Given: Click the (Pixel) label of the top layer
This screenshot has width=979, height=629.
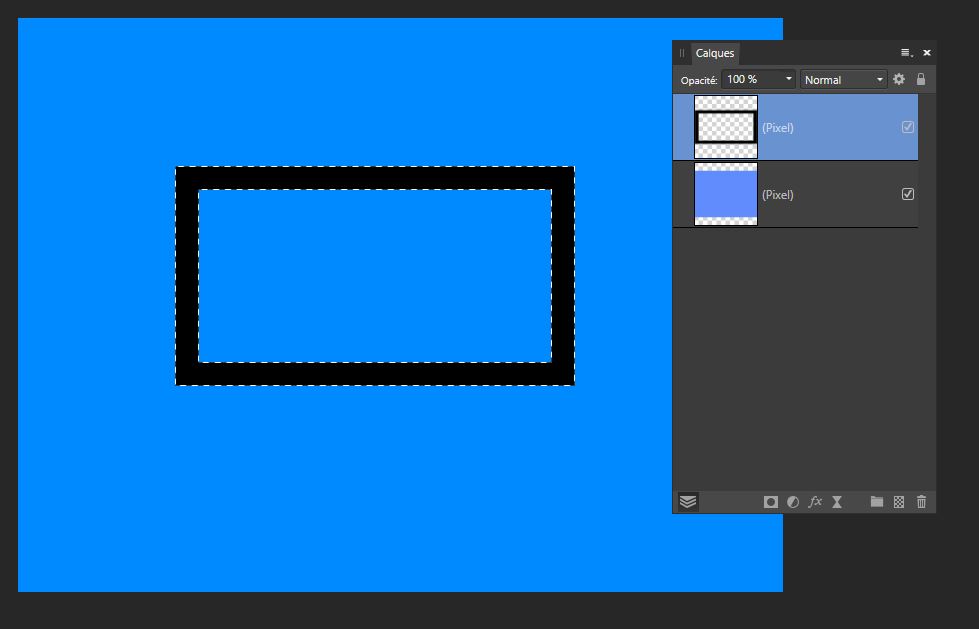Looking at the screenshot, I should pos(777,127).
